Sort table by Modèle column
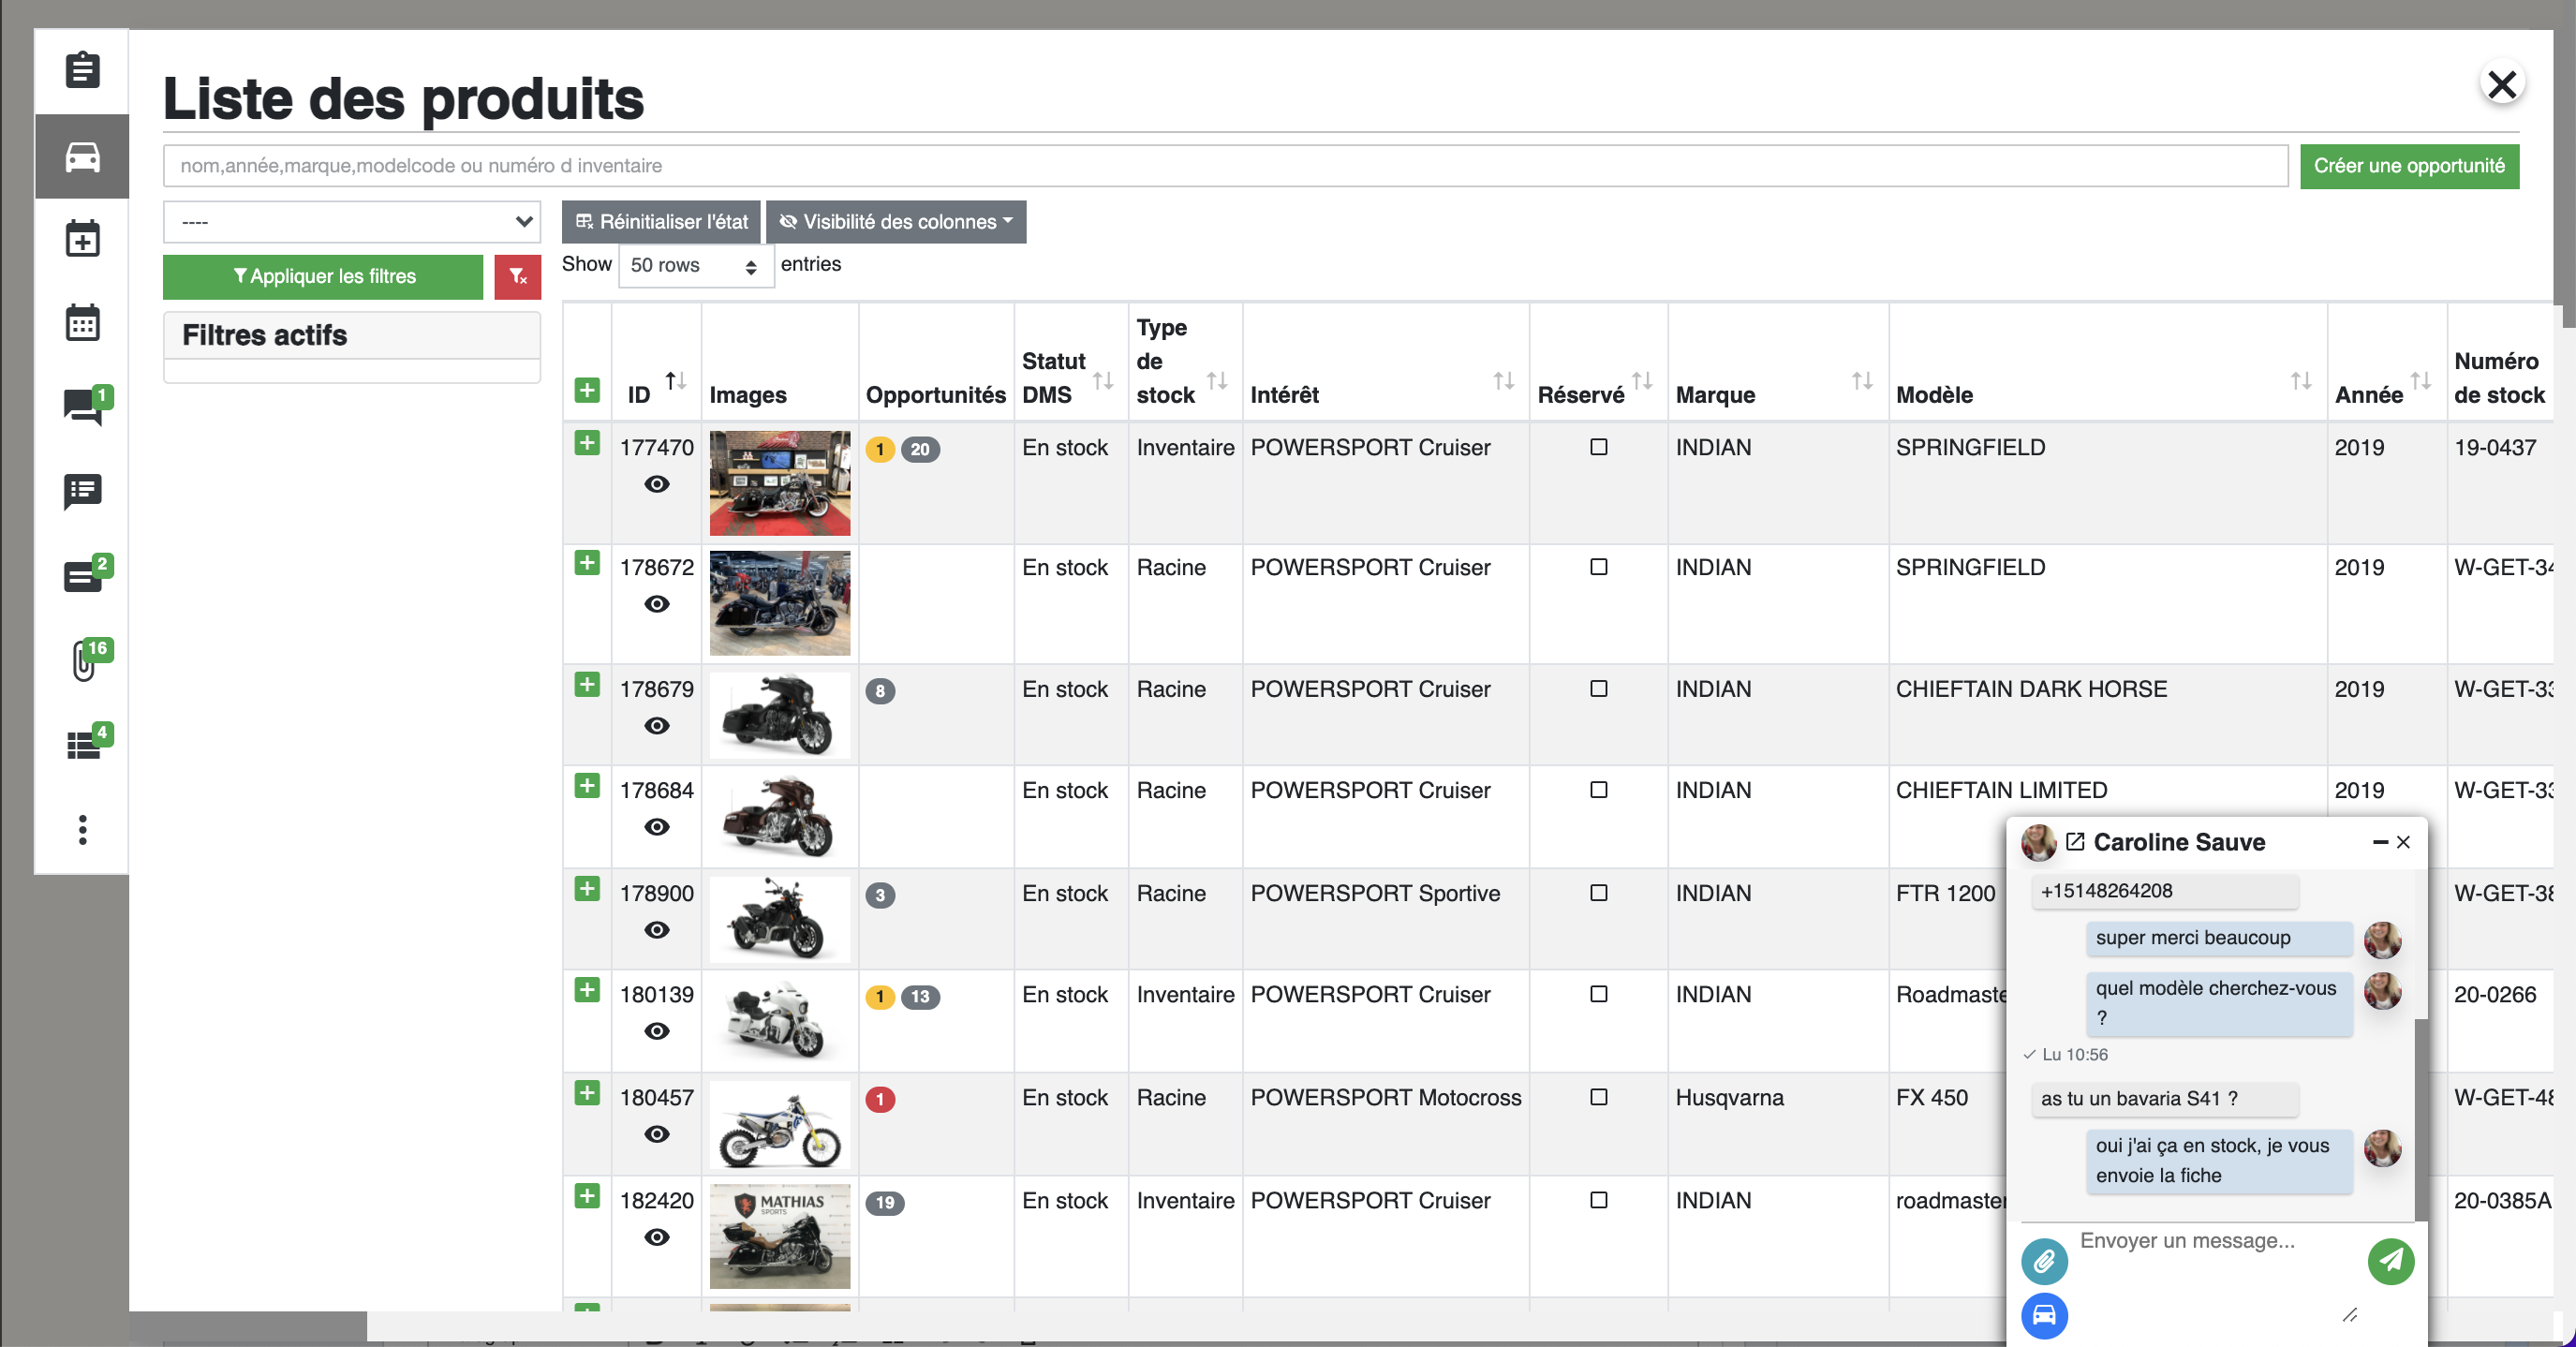 pos(2301,381)
